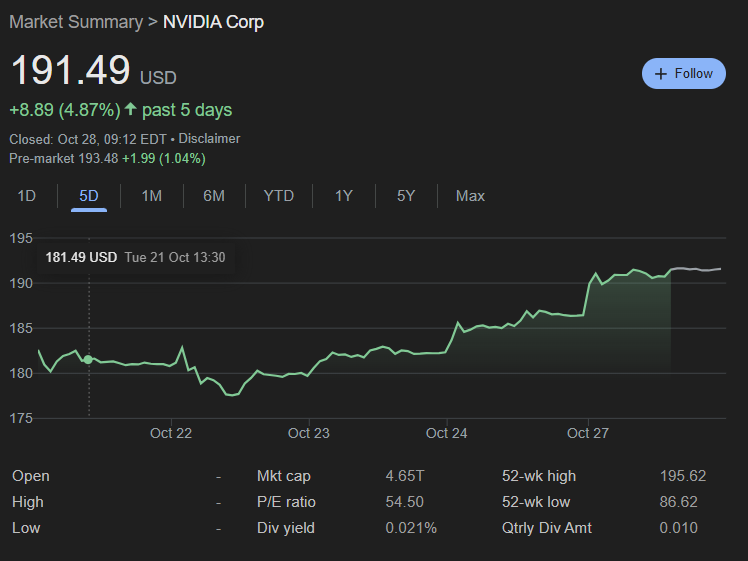Show the YTD chart range
Screen dimensions: 748x561
[278, 196]
